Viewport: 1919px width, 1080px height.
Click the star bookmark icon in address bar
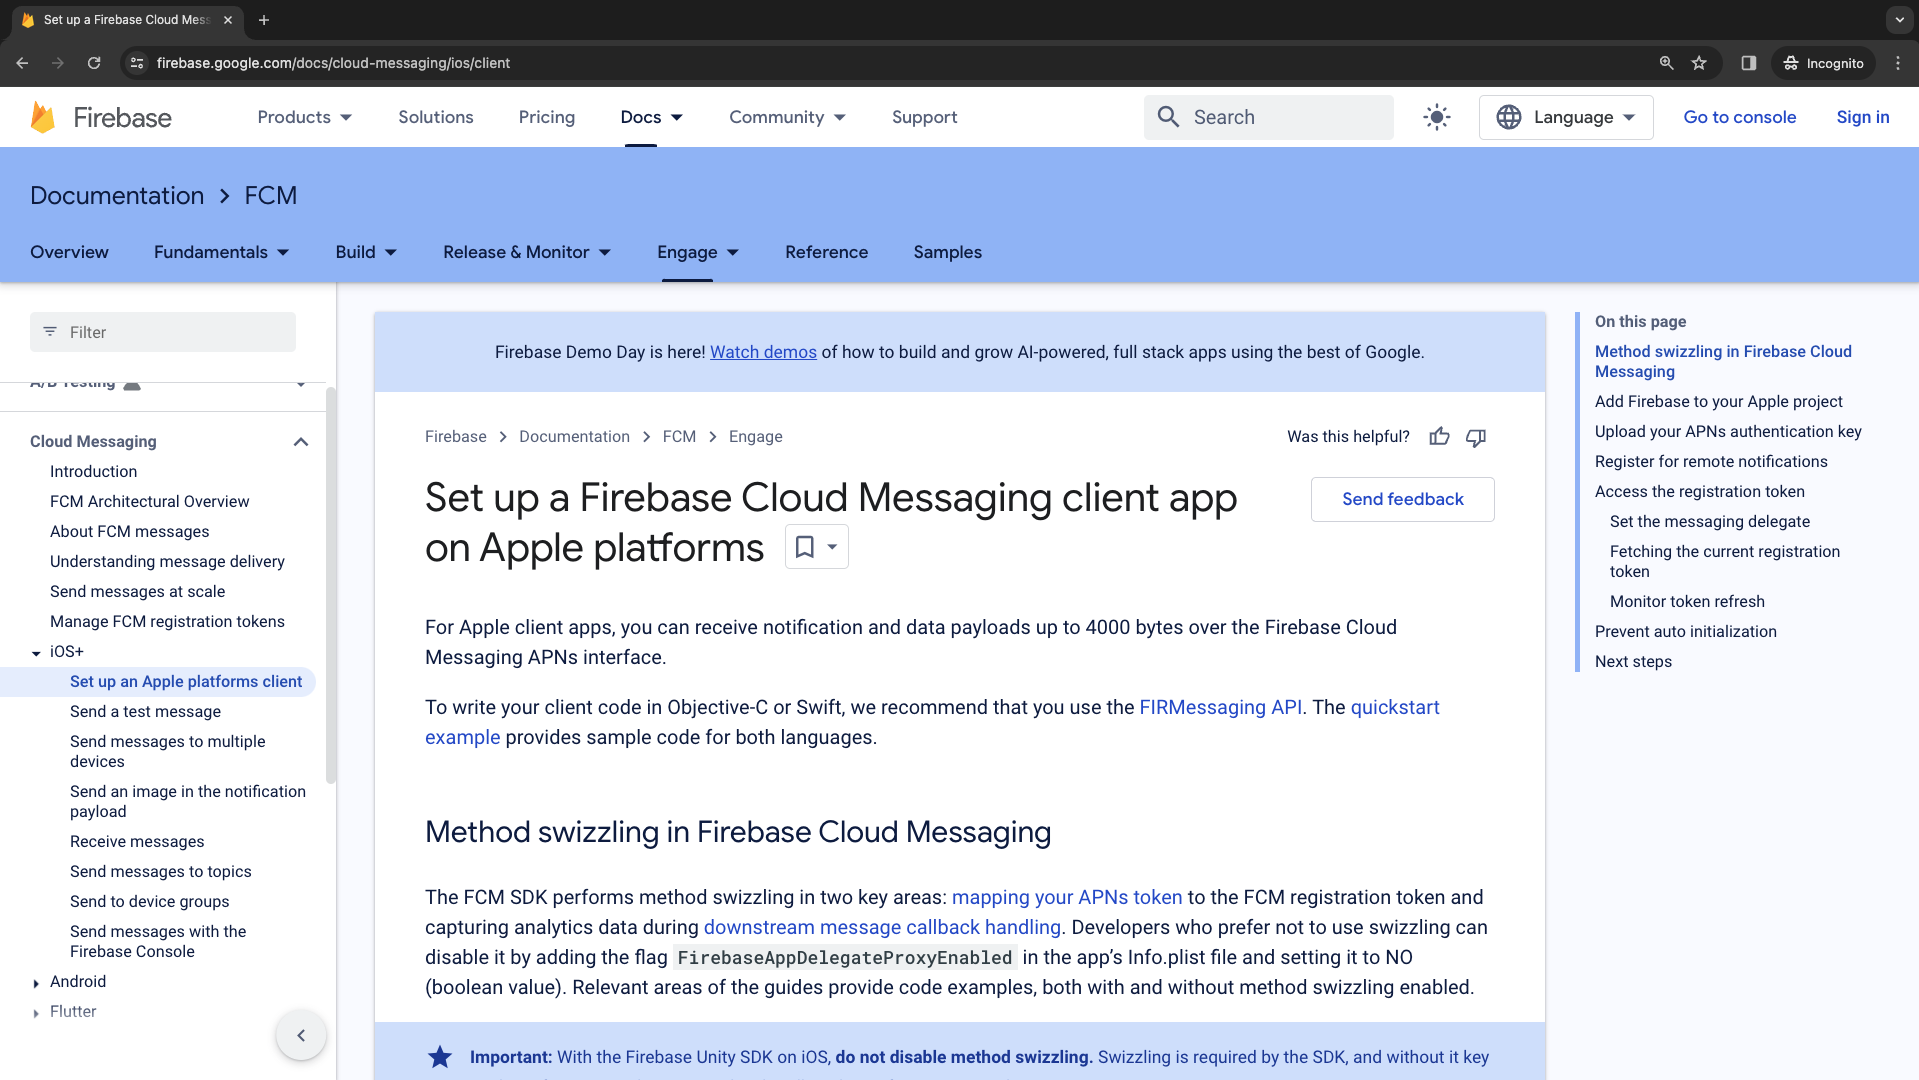pos(1699,63)
